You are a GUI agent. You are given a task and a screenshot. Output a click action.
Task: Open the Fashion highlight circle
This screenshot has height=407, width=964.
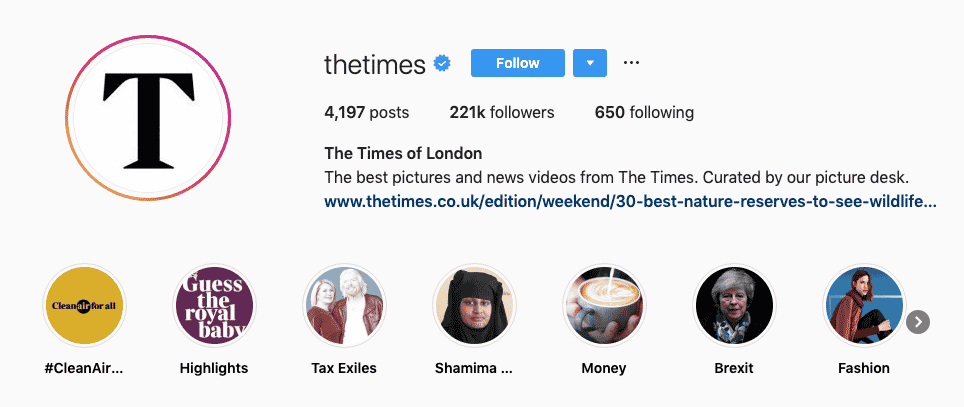coord(864,306)
